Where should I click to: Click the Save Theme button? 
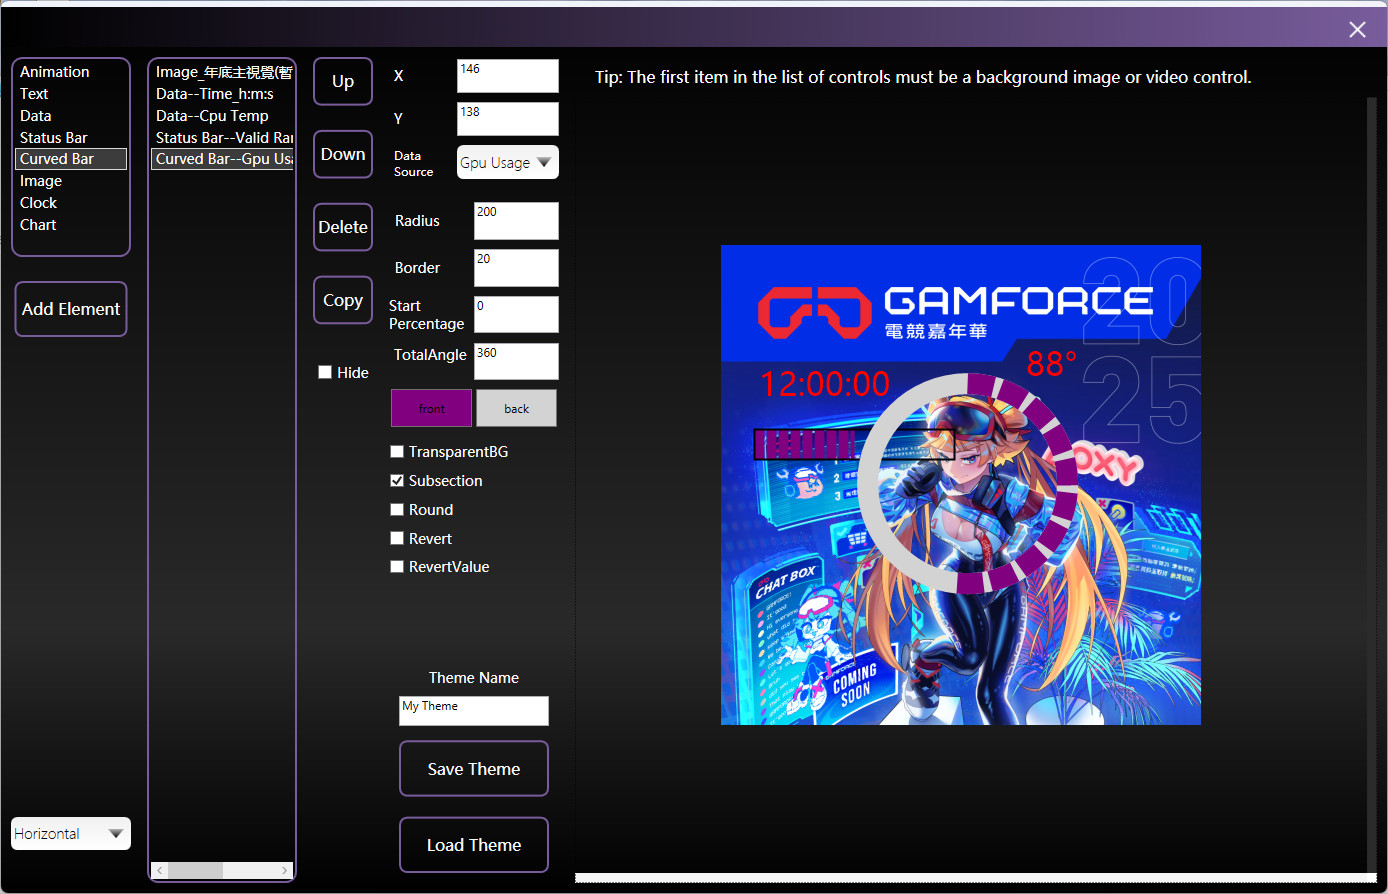(473, 769)
